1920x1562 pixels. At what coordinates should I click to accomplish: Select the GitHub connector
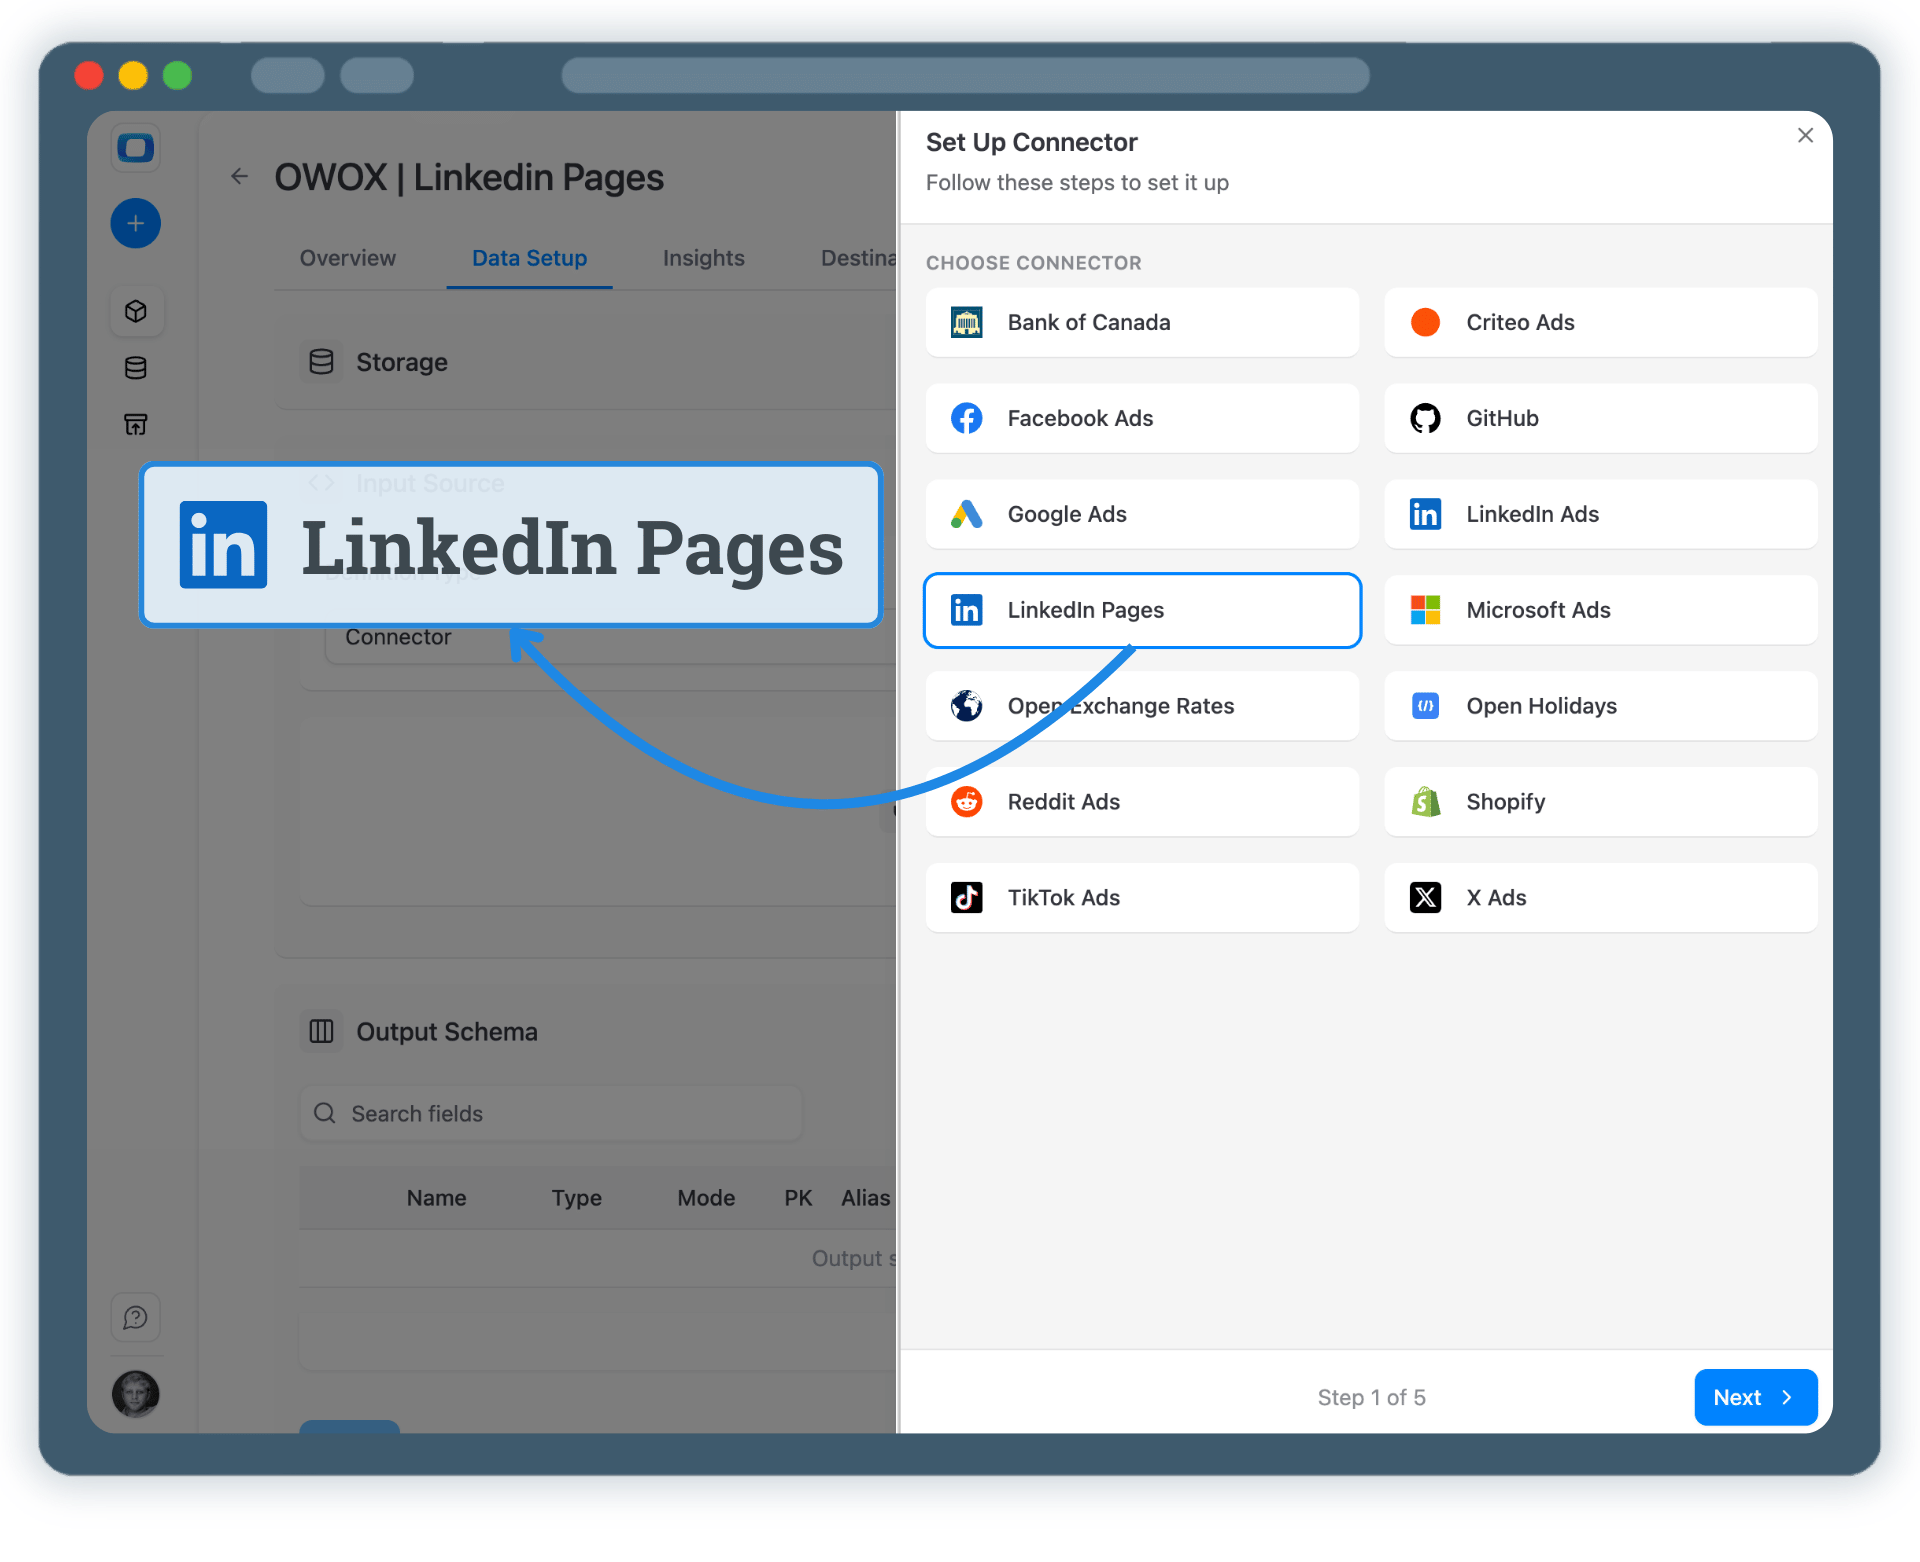(1598, 418)
